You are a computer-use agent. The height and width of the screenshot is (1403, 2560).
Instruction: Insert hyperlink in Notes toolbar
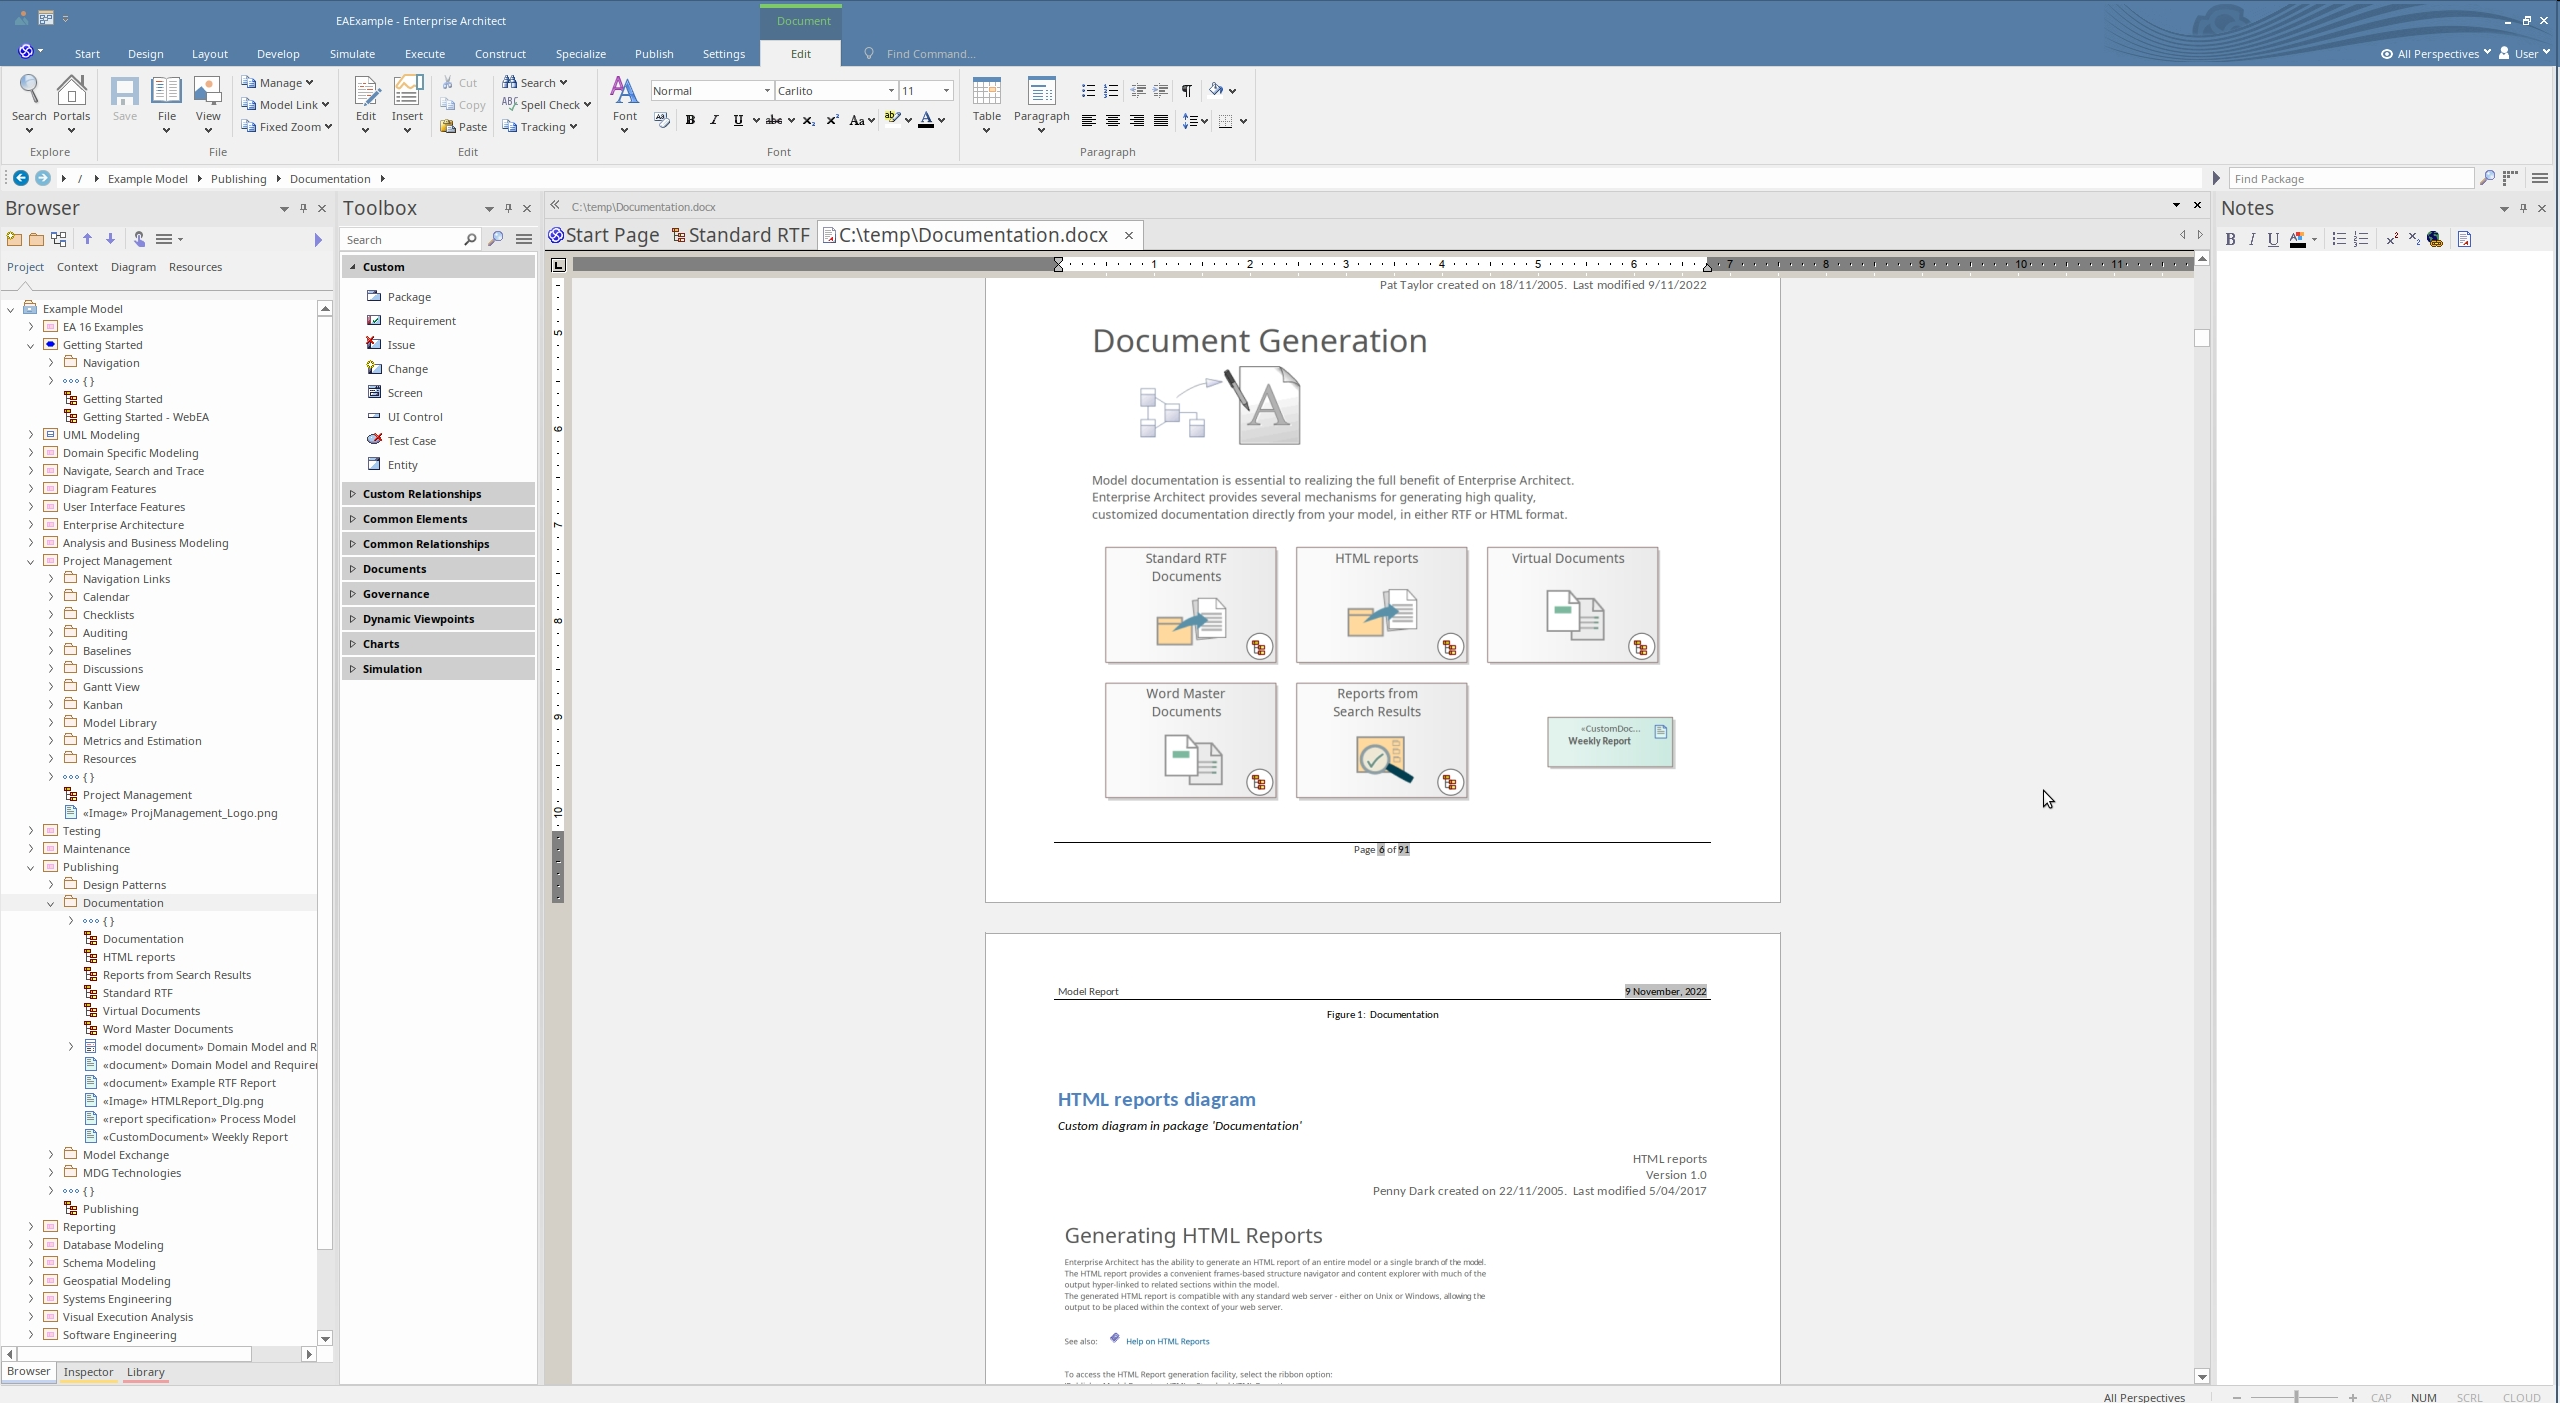pos(2435,239)
